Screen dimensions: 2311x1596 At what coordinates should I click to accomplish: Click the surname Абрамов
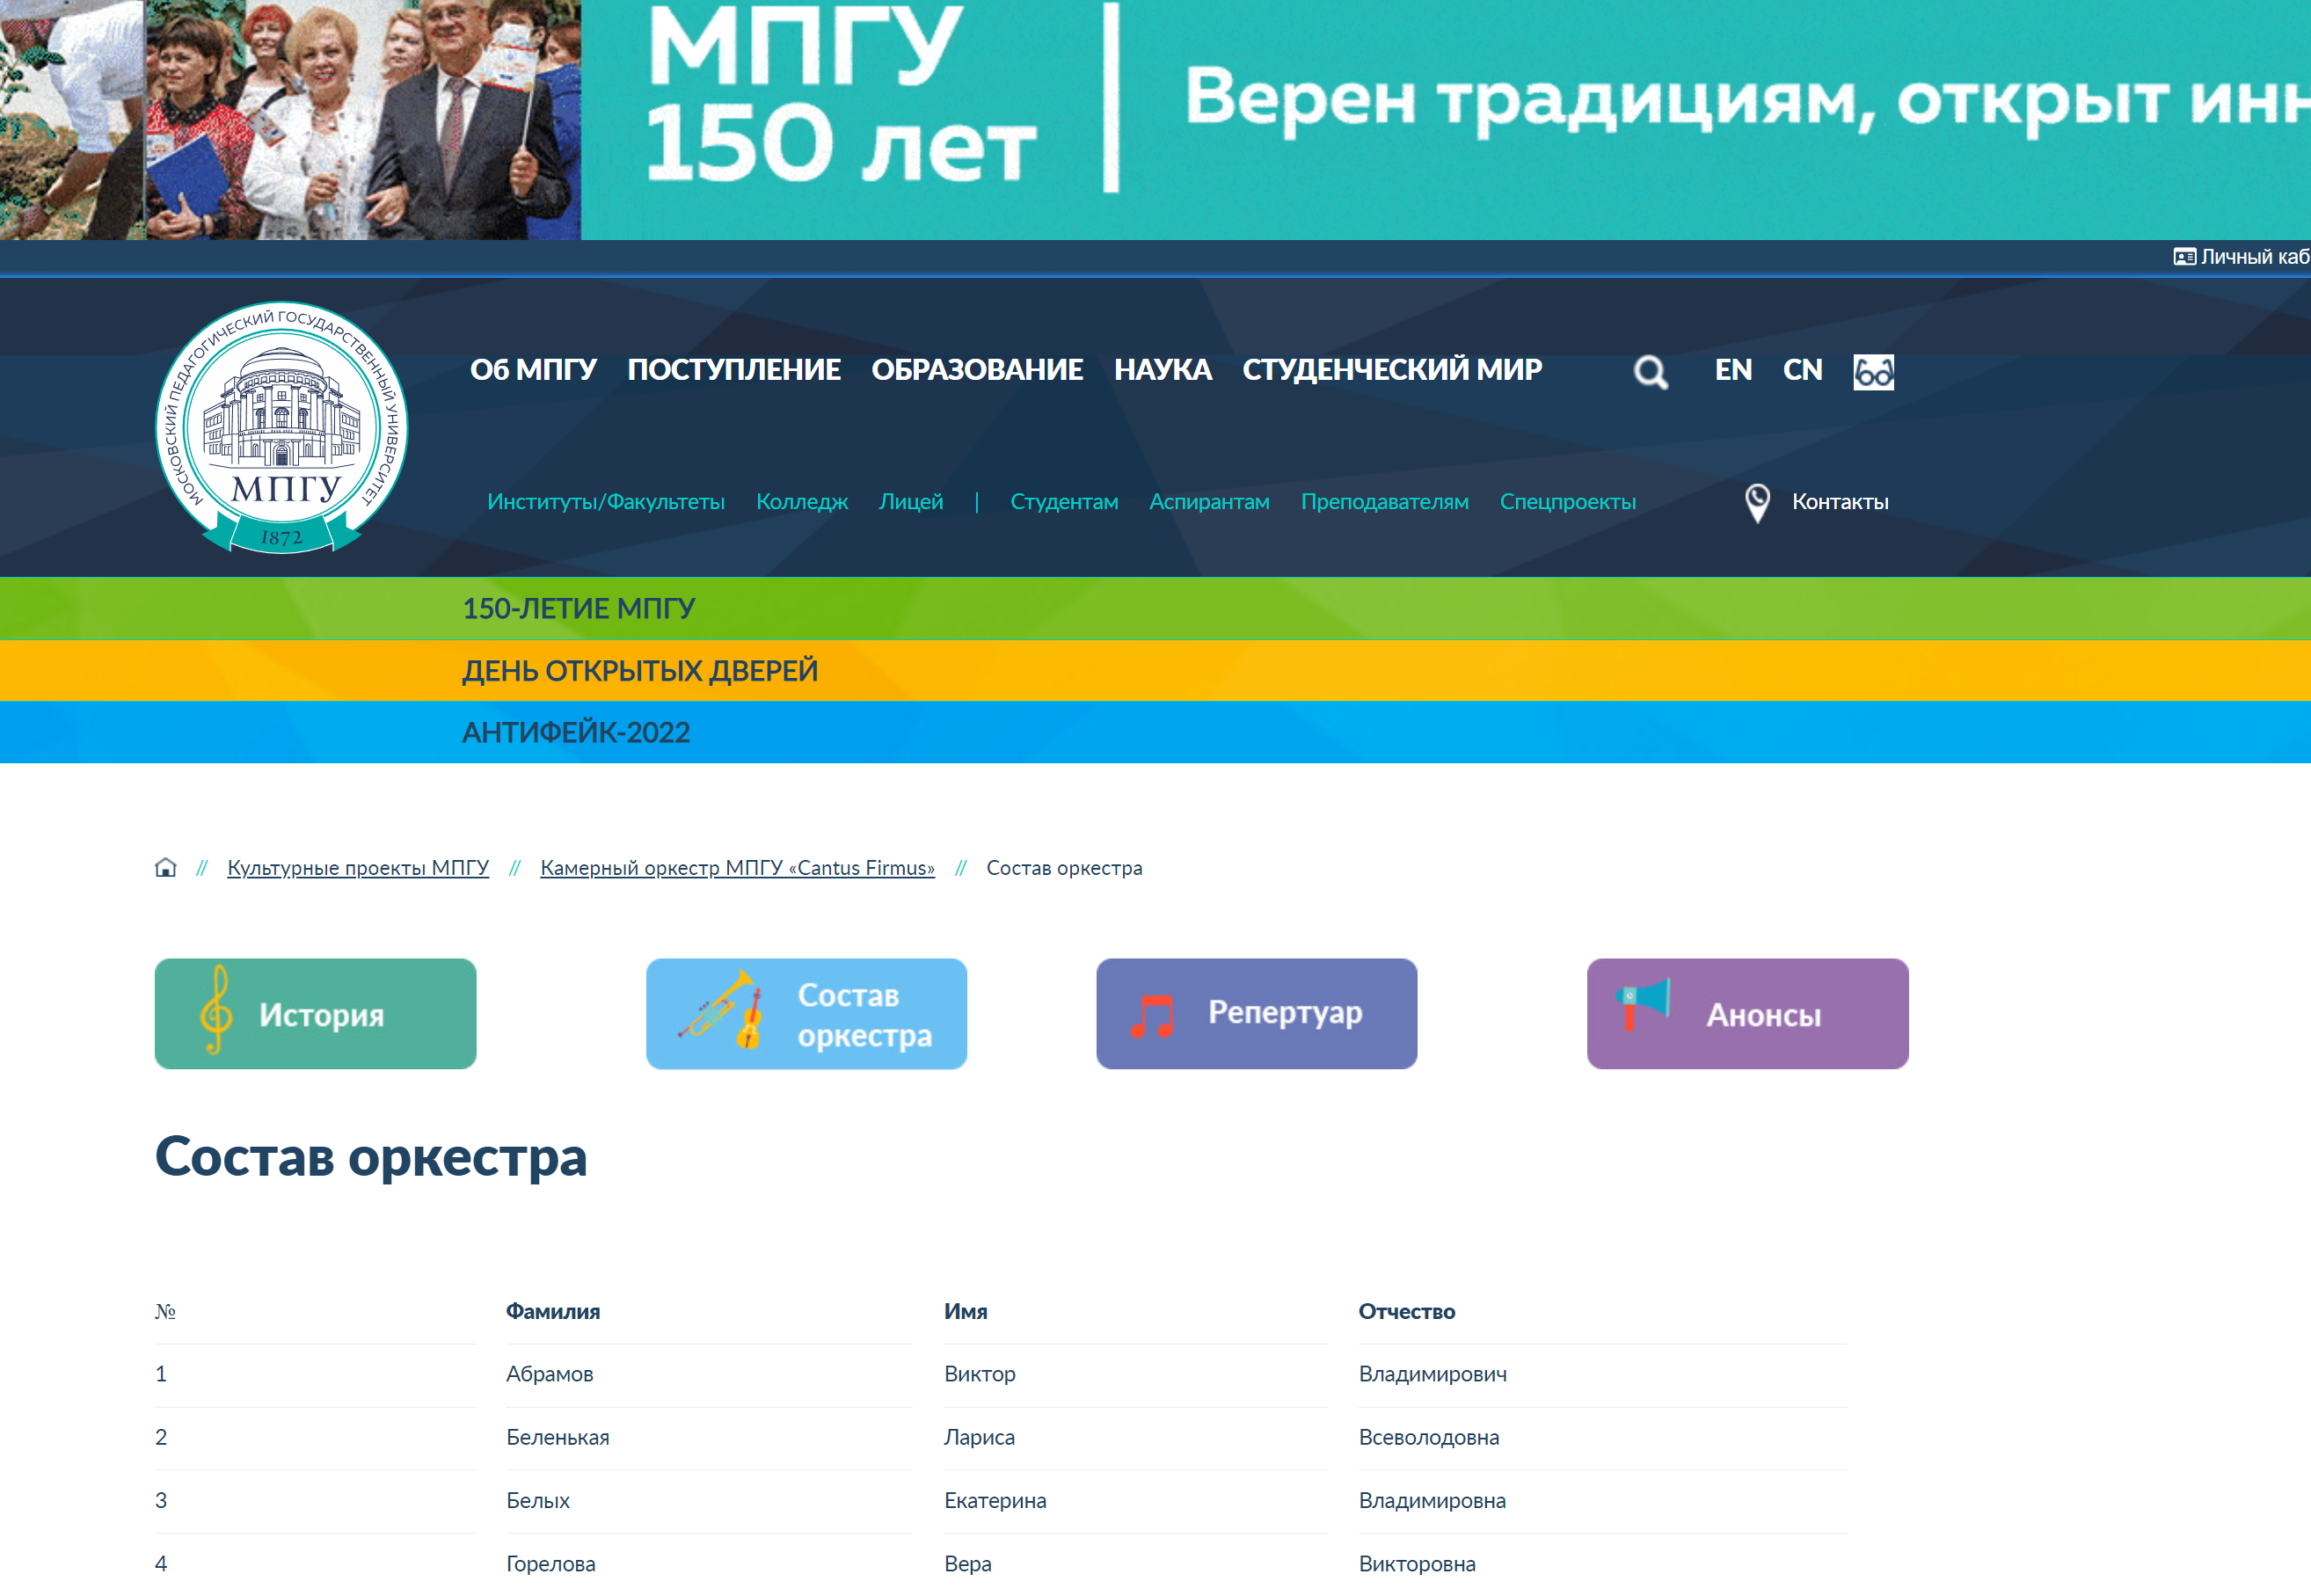click(549, 1374)
